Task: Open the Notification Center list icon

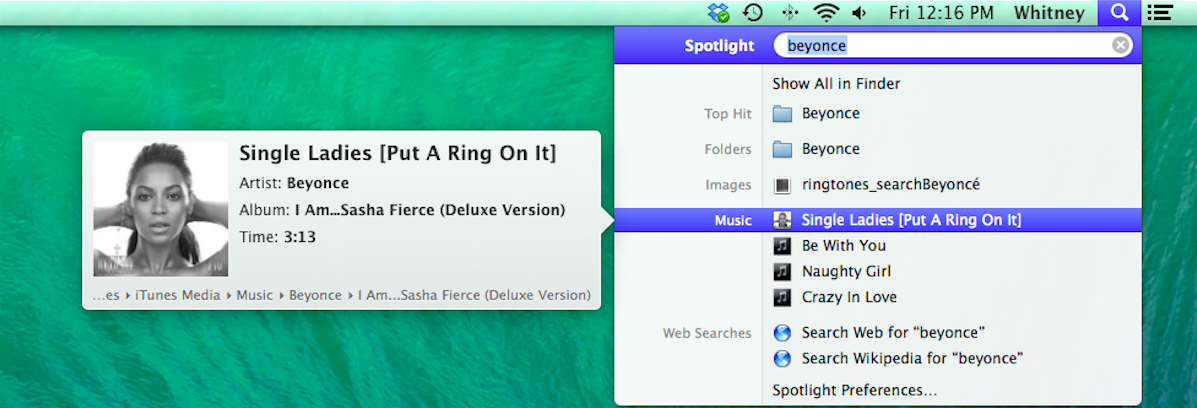Action: [x=1160, y=13]
